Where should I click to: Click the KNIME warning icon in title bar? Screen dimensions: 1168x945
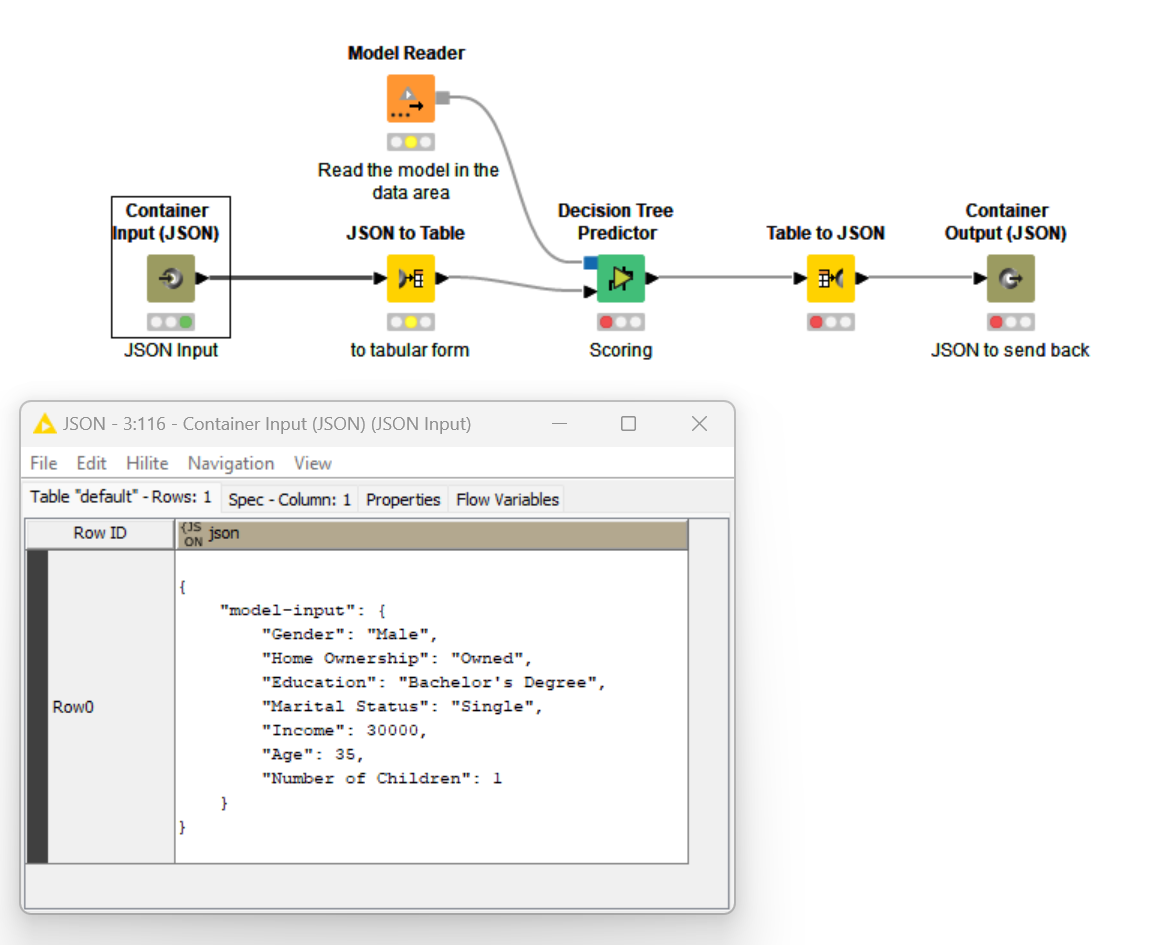(x=45, y=424)
